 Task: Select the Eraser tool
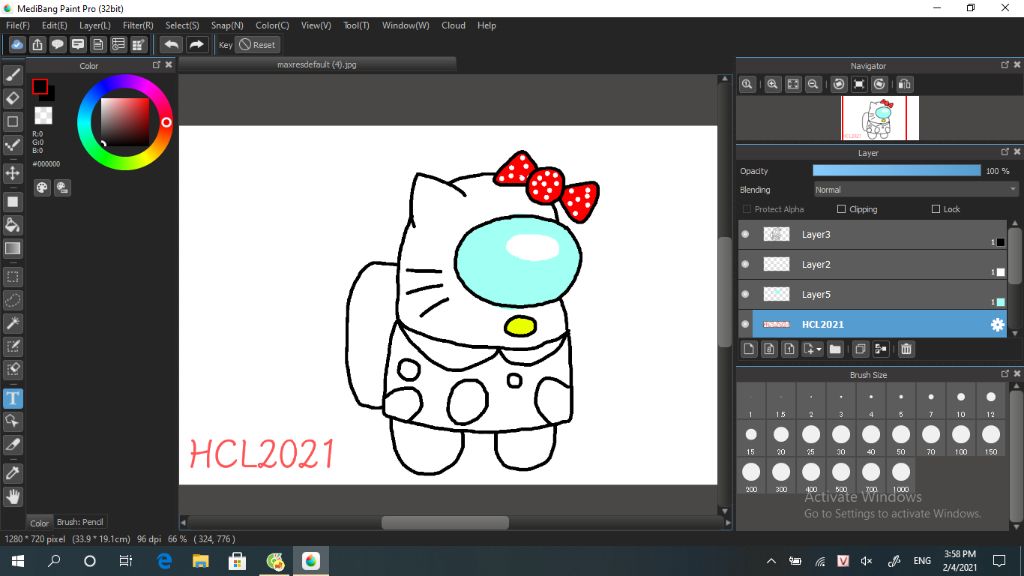pyautogui.click(x=12, y=99)
